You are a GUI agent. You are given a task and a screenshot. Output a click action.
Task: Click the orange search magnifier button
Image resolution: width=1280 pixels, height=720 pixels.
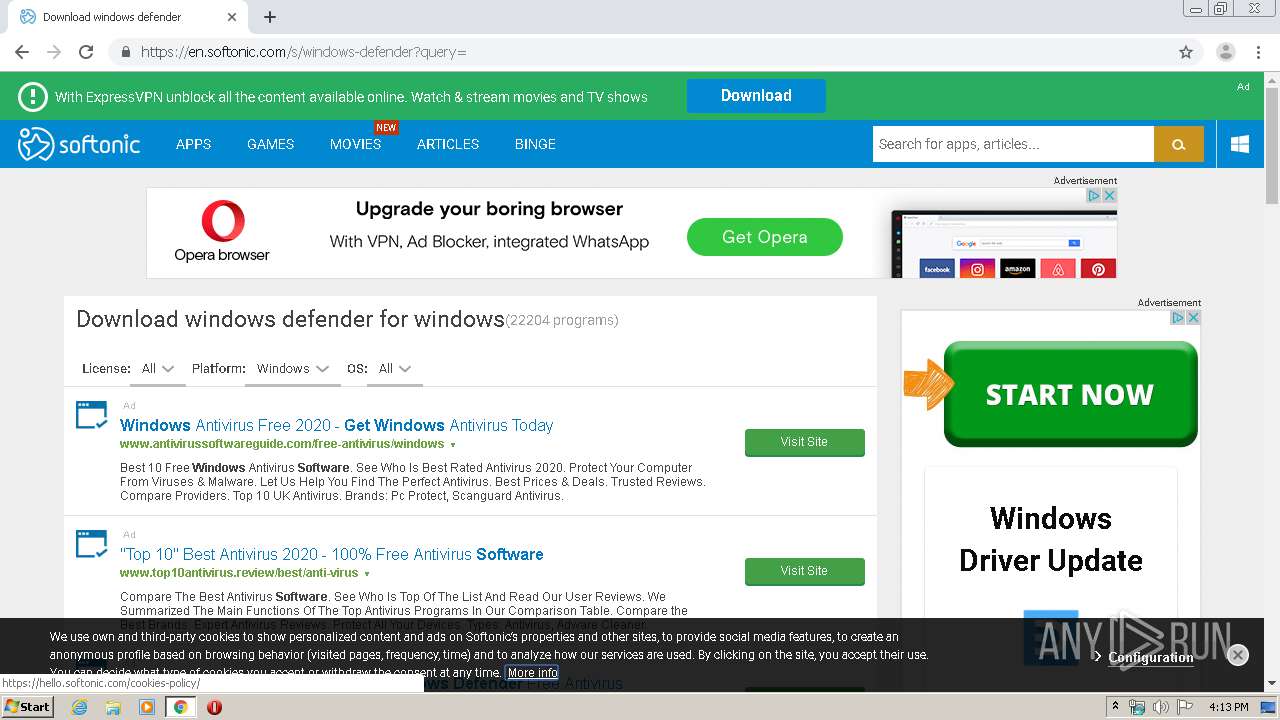tap(1179, 144)
